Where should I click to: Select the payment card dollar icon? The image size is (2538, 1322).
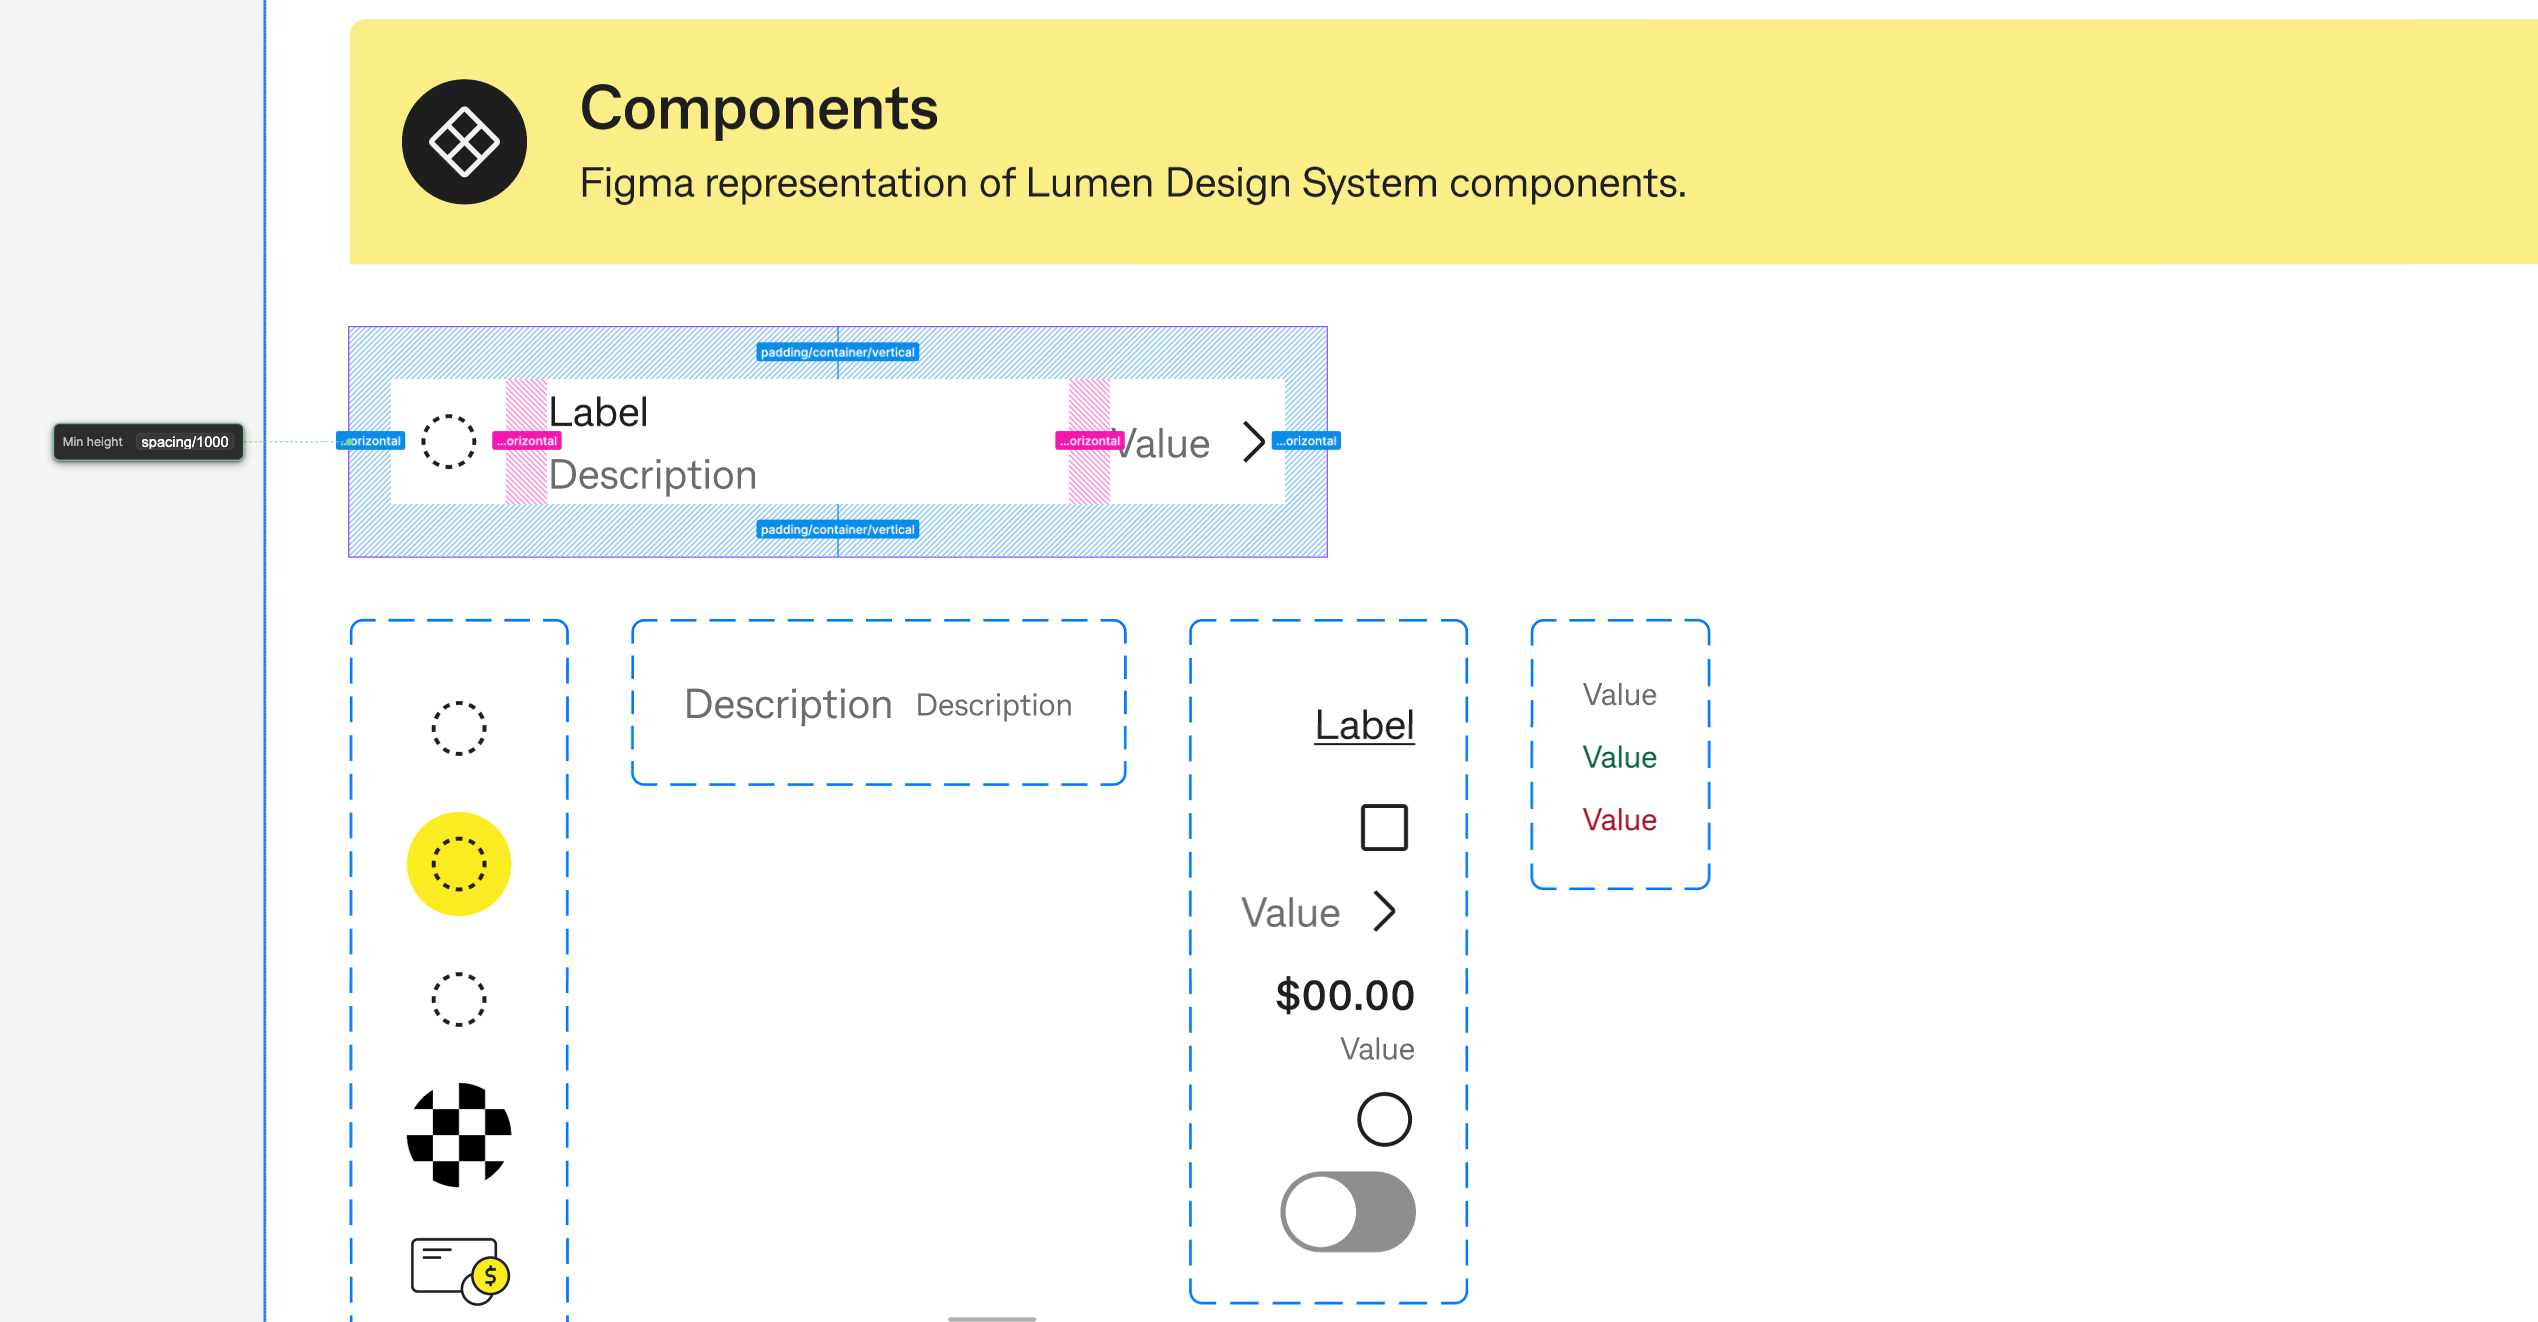pos(461,1270)
